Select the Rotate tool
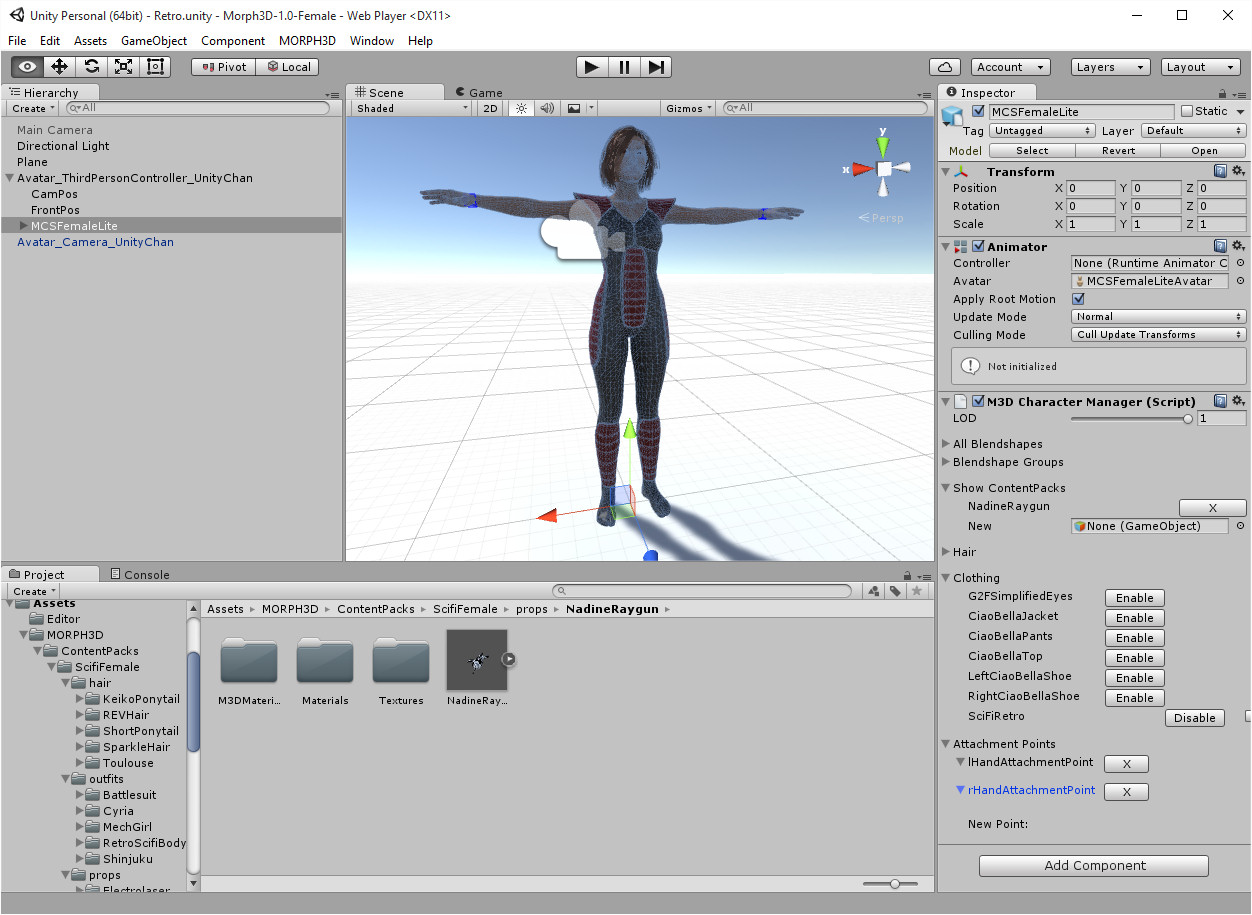Image resolution: width=1252 pixels, height=915 pixels. coord(91,66)
